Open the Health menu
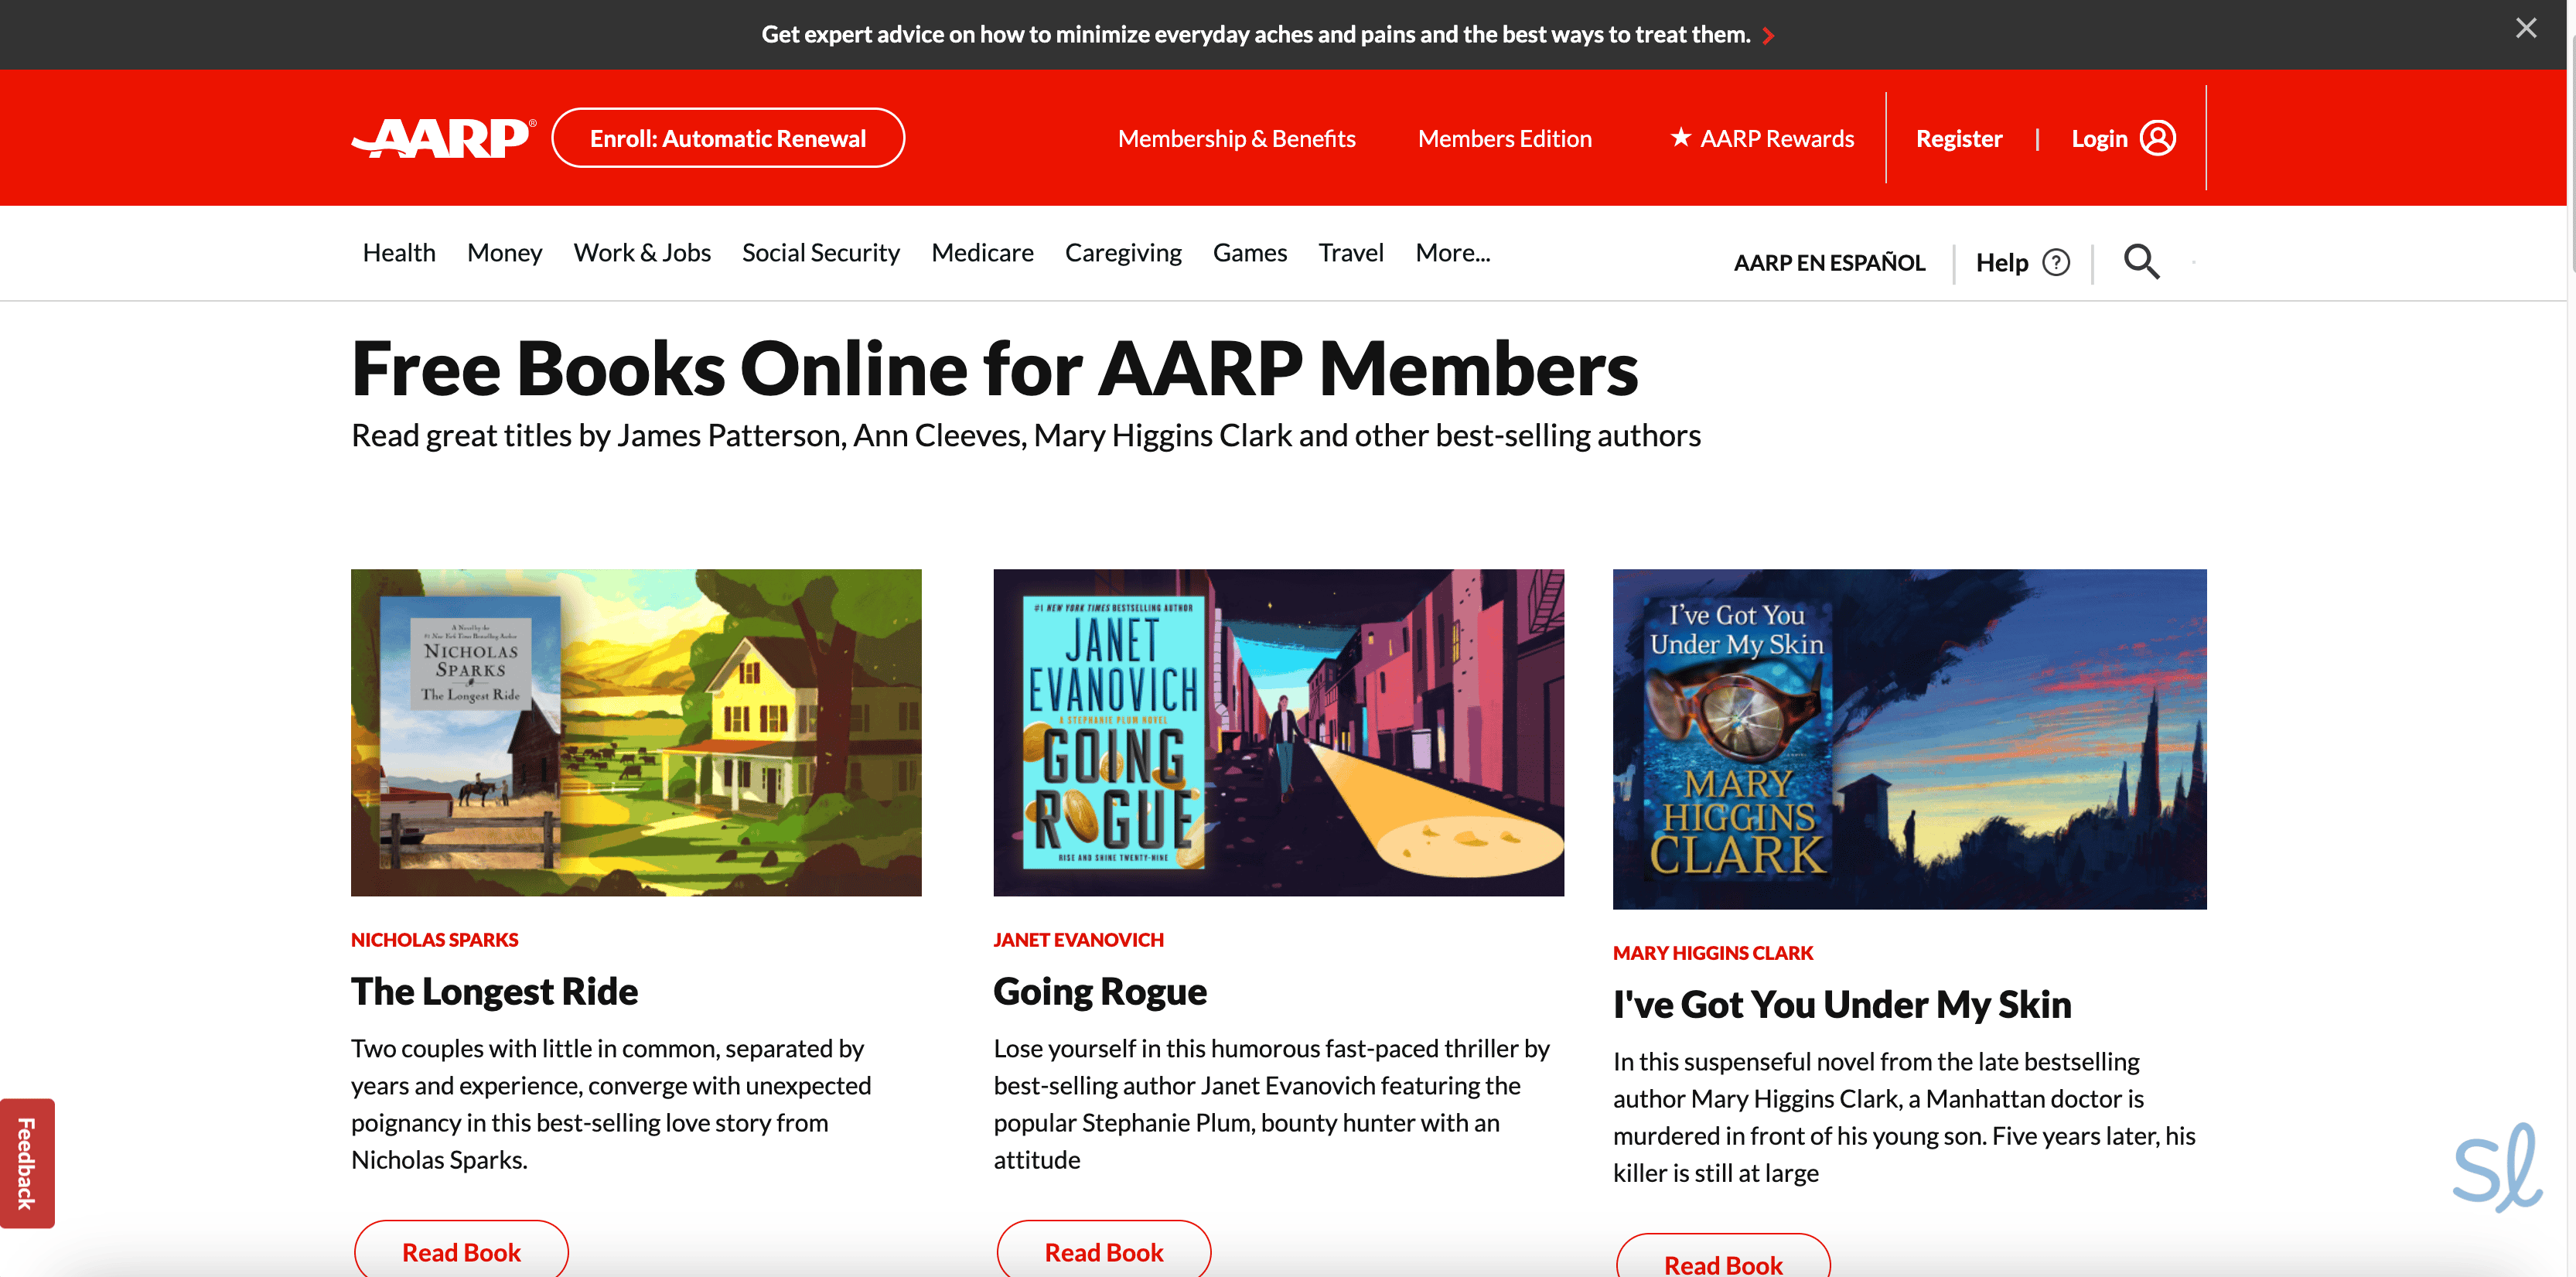The width and height of the screenshot is (2576, 1277). [x=398, y=253]
